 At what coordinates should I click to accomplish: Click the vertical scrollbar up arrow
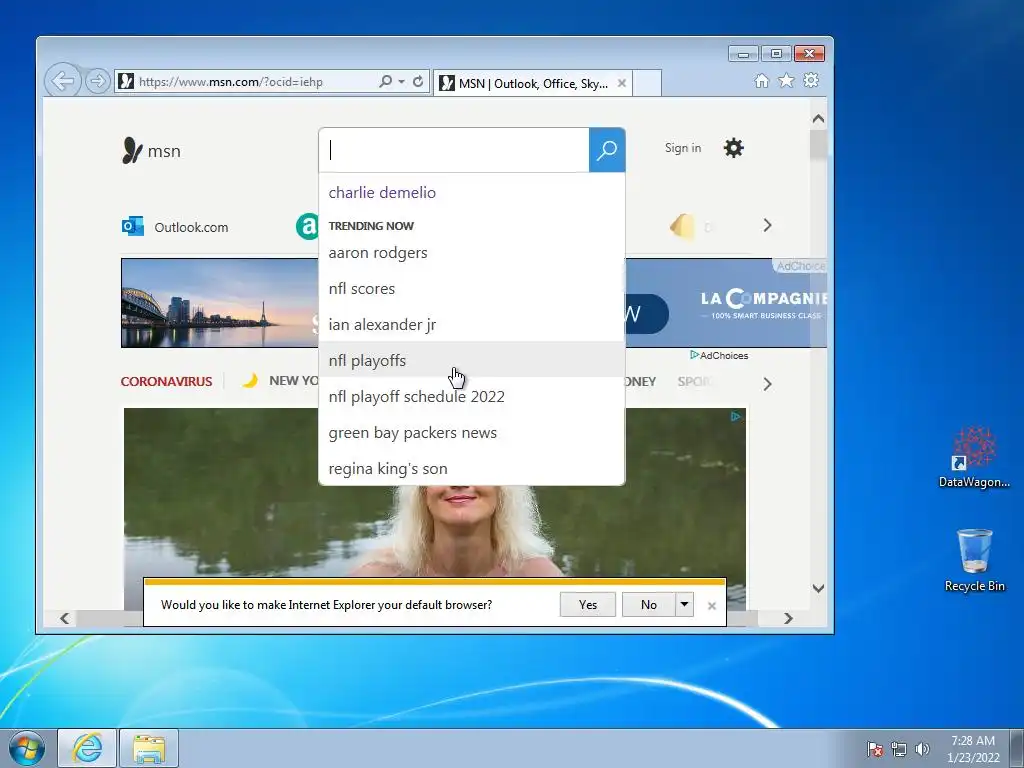(818, 119)
